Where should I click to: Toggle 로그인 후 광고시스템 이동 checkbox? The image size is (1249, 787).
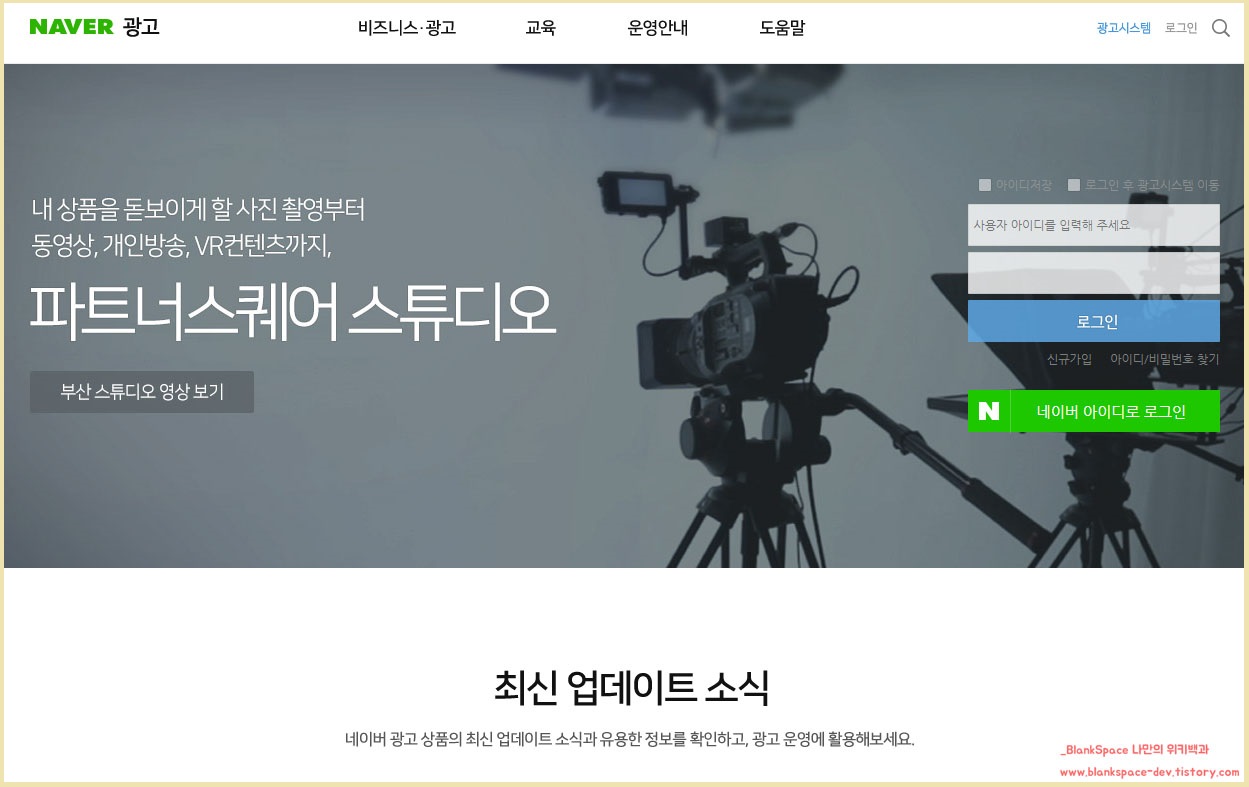[x=1074, y=185]
